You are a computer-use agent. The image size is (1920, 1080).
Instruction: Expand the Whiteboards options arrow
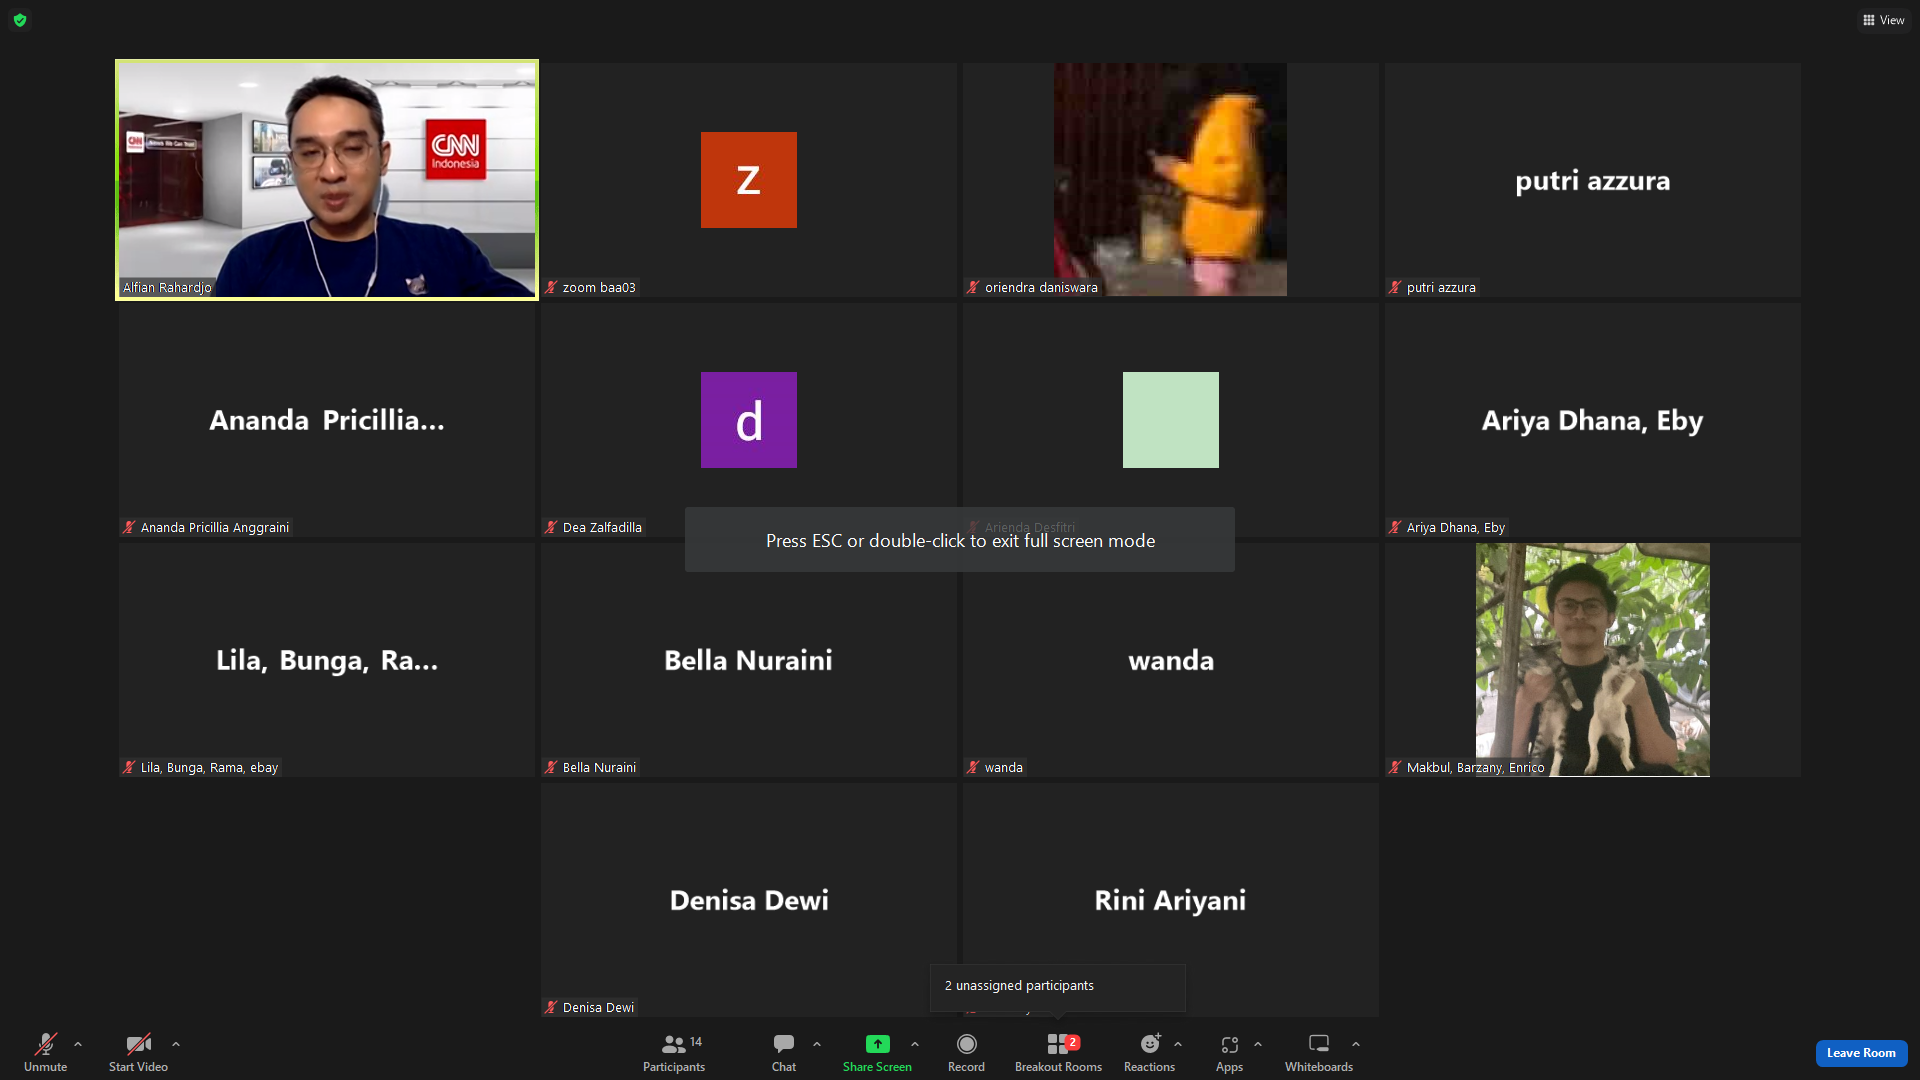(x=1356, y=1044)
